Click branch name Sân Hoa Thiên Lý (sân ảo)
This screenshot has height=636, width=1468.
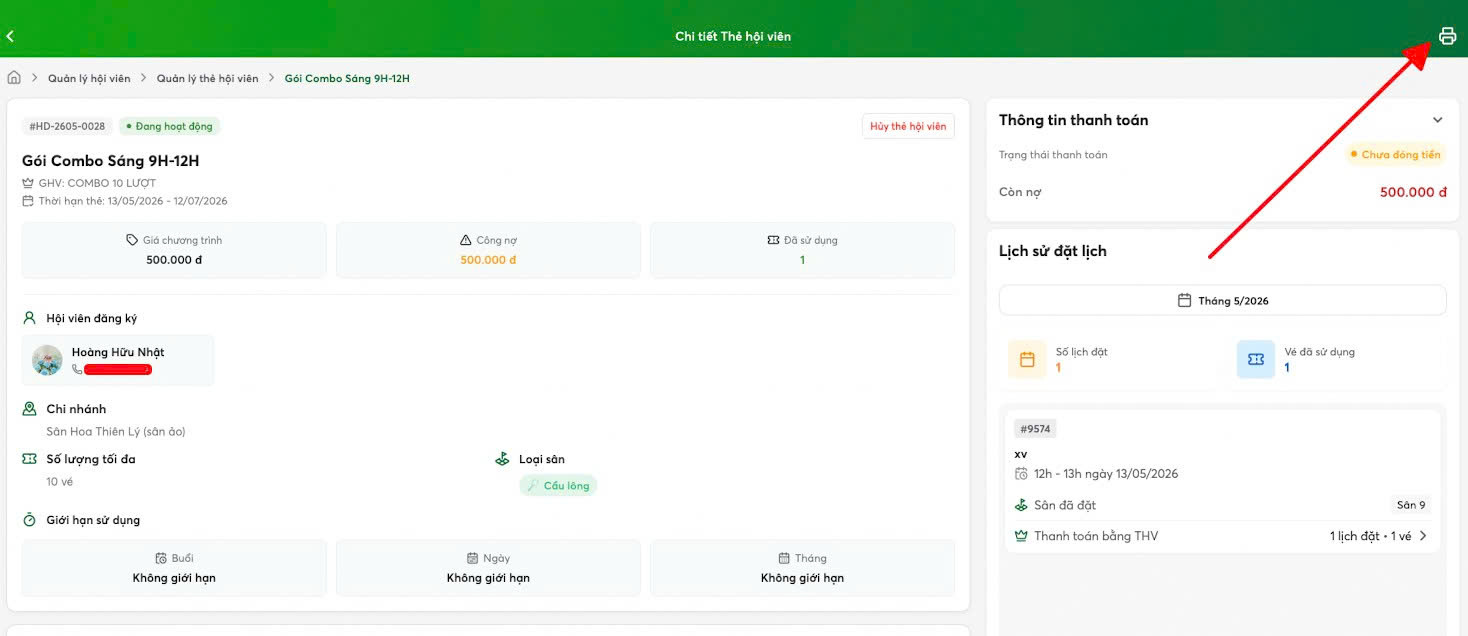pos(116,432)
